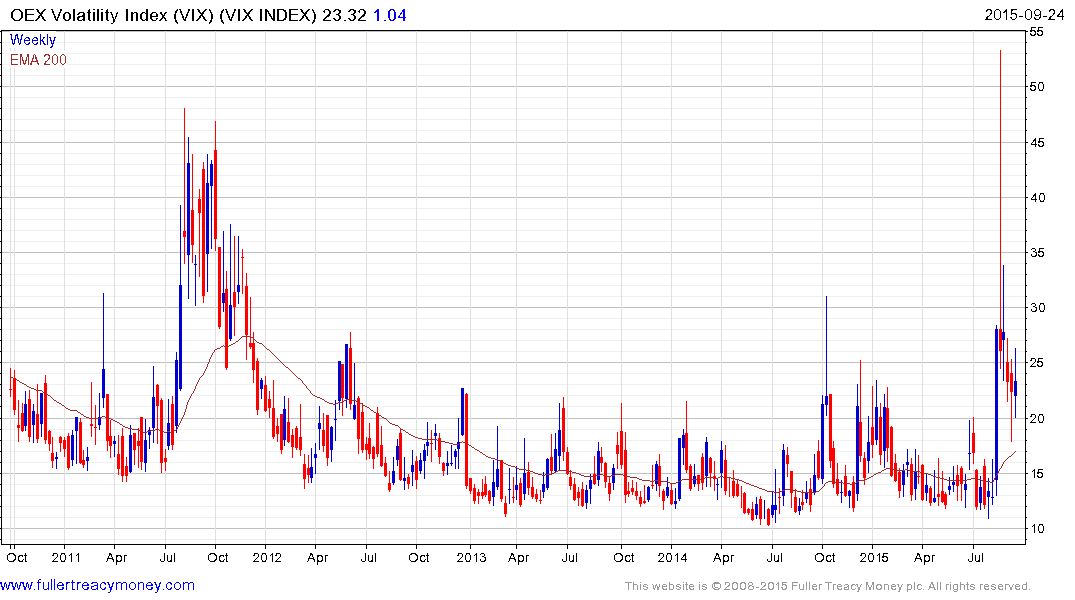The image size is (1075, 600).
Task: Click the x-axis label 2015
Action: tap(873, 557)
